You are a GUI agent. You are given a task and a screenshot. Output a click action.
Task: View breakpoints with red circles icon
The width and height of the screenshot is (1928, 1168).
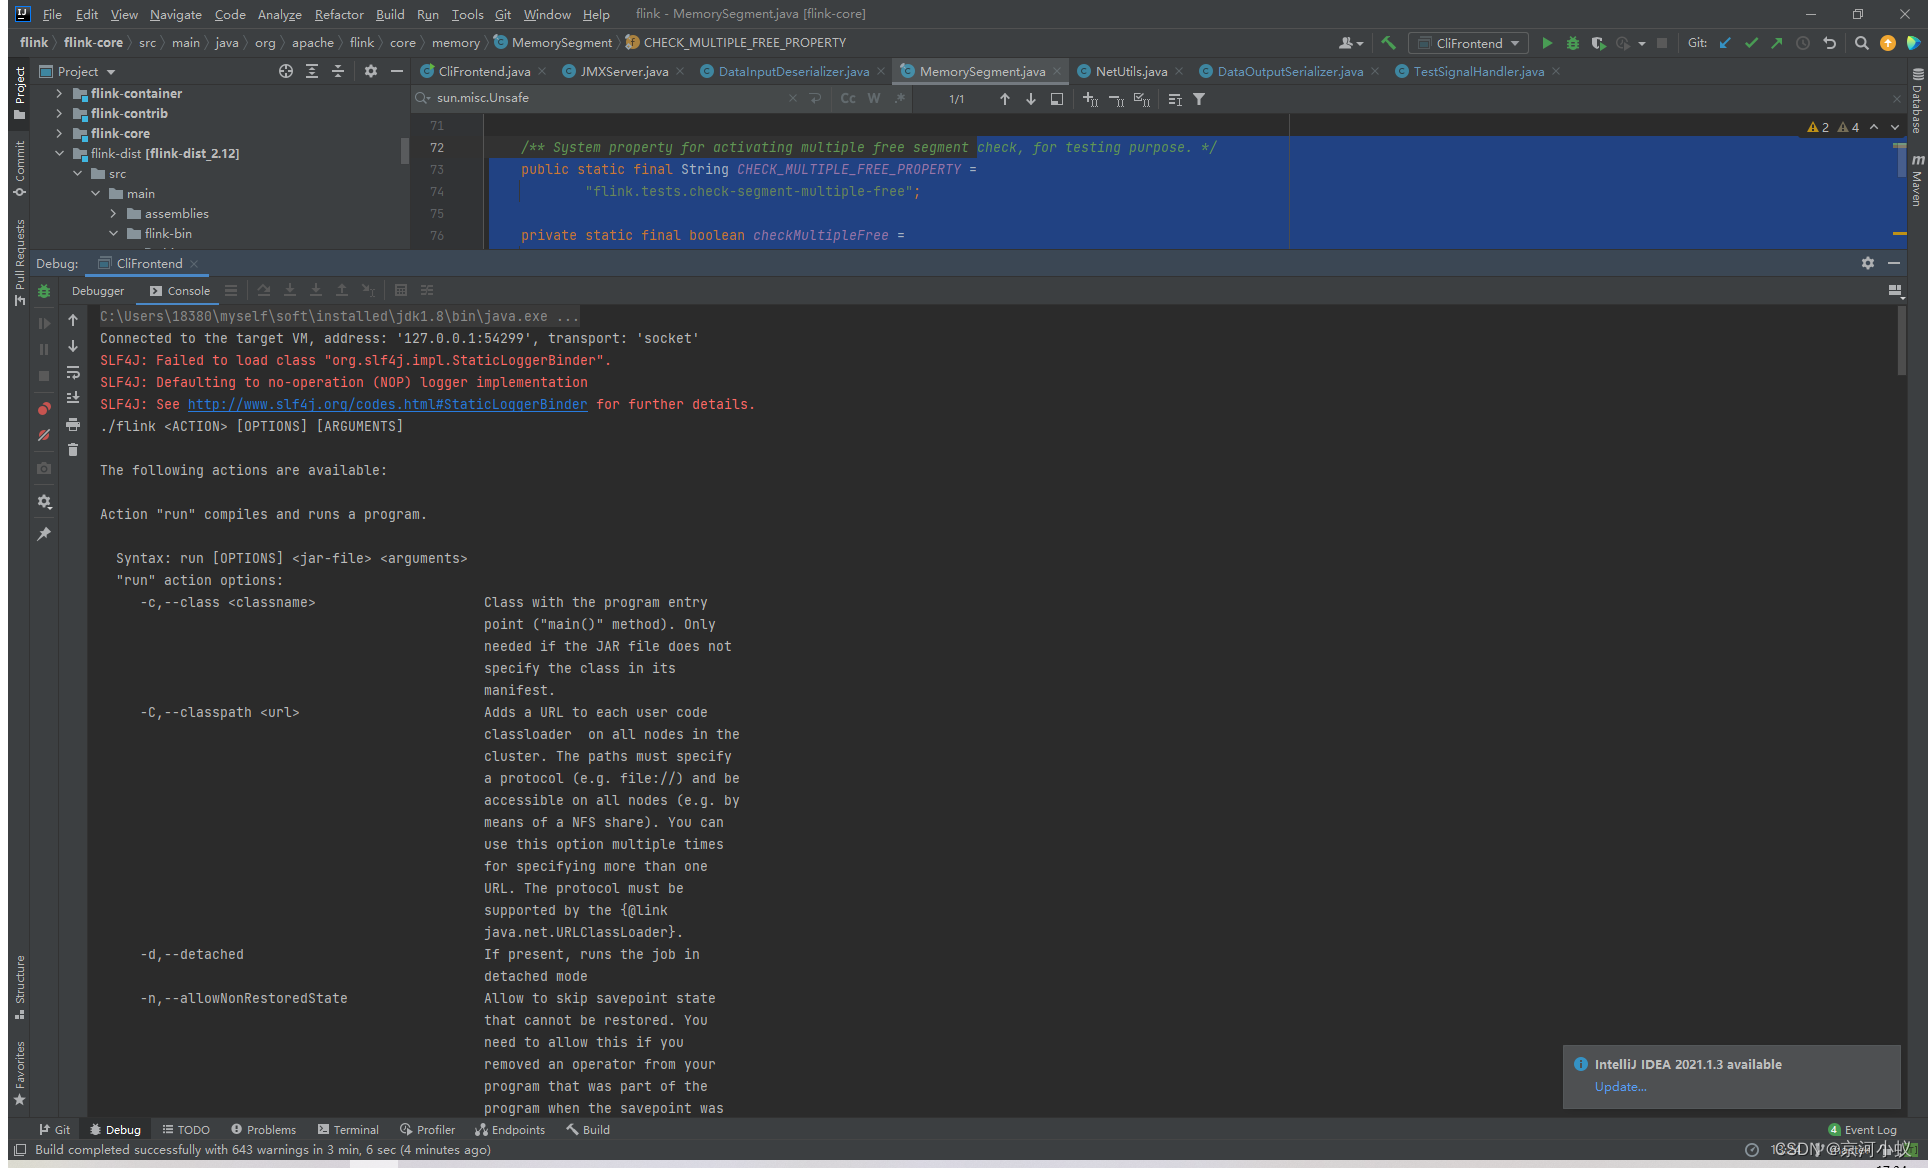click(44, 408)
